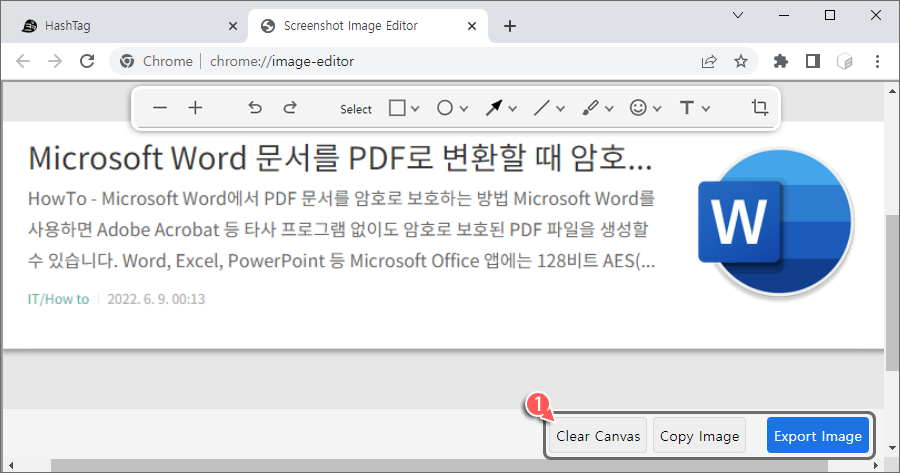The width and height of the screenshot is (900, 473).
Task: Choose the Ellipse shape tool
Action: click(x=445, y=108)
